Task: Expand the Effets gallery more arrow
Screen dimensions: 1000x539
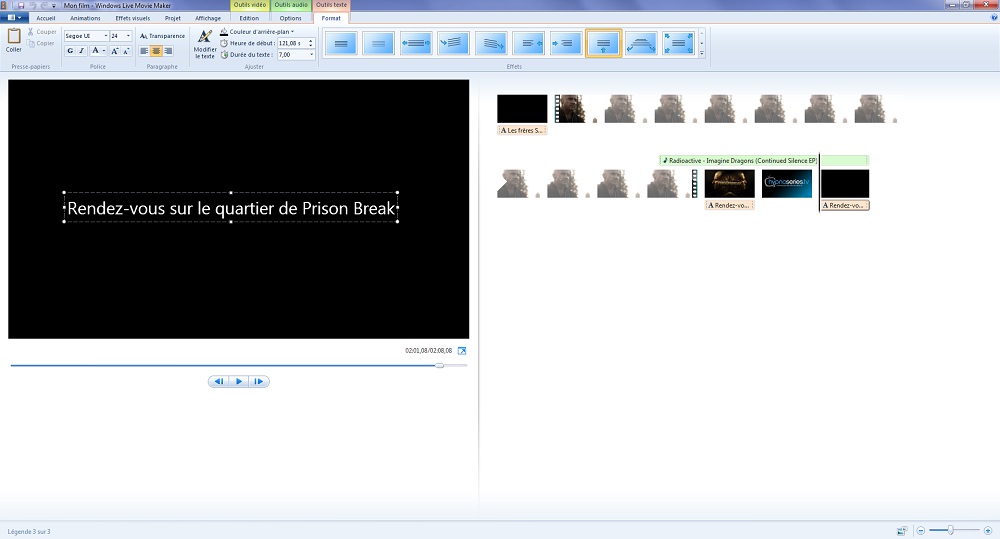Action: [x=702, y=54]
